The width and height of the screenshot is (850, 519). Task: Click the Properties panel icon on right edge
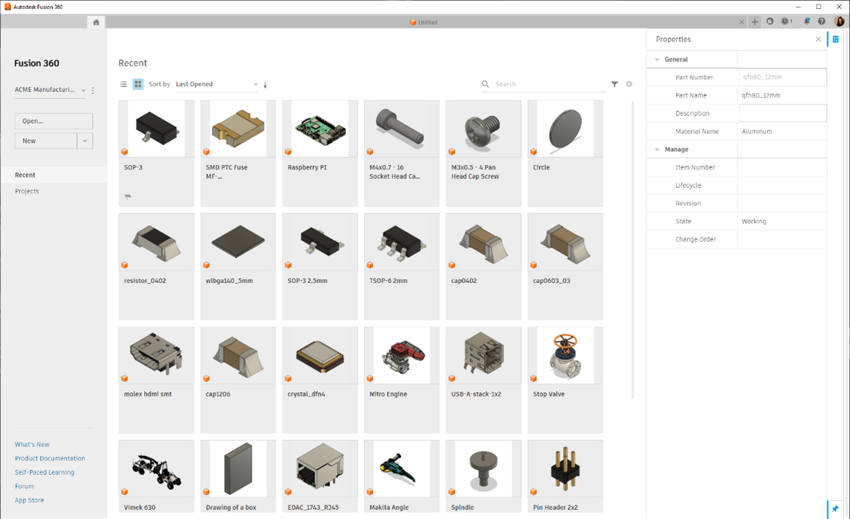(836, 40)
